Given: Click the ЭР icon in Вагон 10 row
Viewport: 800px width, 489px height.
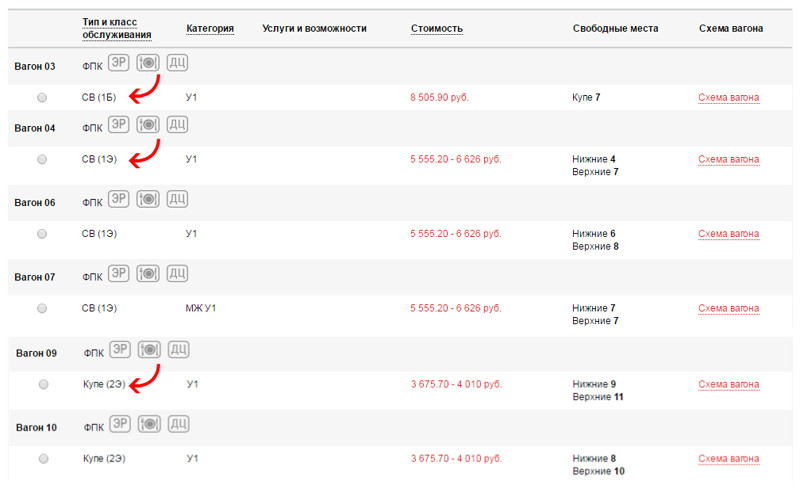Looking at the screenshot, I should [x=120, y=424].
